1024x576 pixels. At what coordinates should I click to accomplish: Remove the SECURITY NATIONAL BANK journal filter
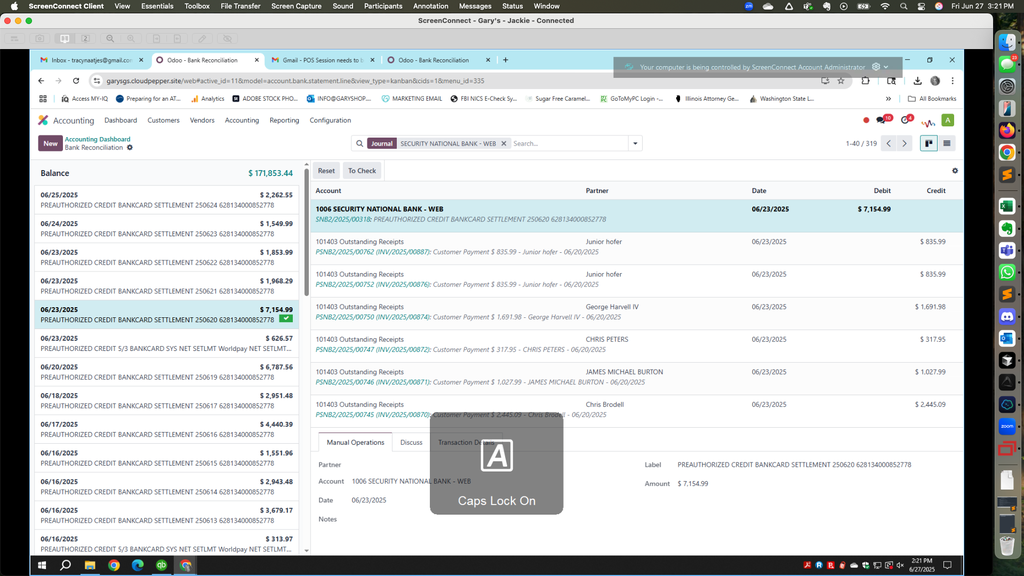[504, 144]
